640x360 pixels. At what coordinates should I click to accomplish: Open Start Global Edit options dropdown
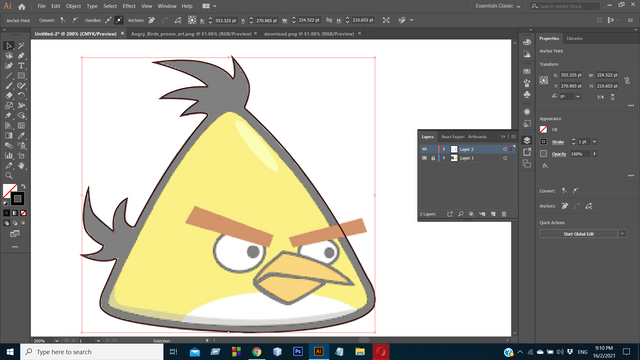tap(622, 234)
